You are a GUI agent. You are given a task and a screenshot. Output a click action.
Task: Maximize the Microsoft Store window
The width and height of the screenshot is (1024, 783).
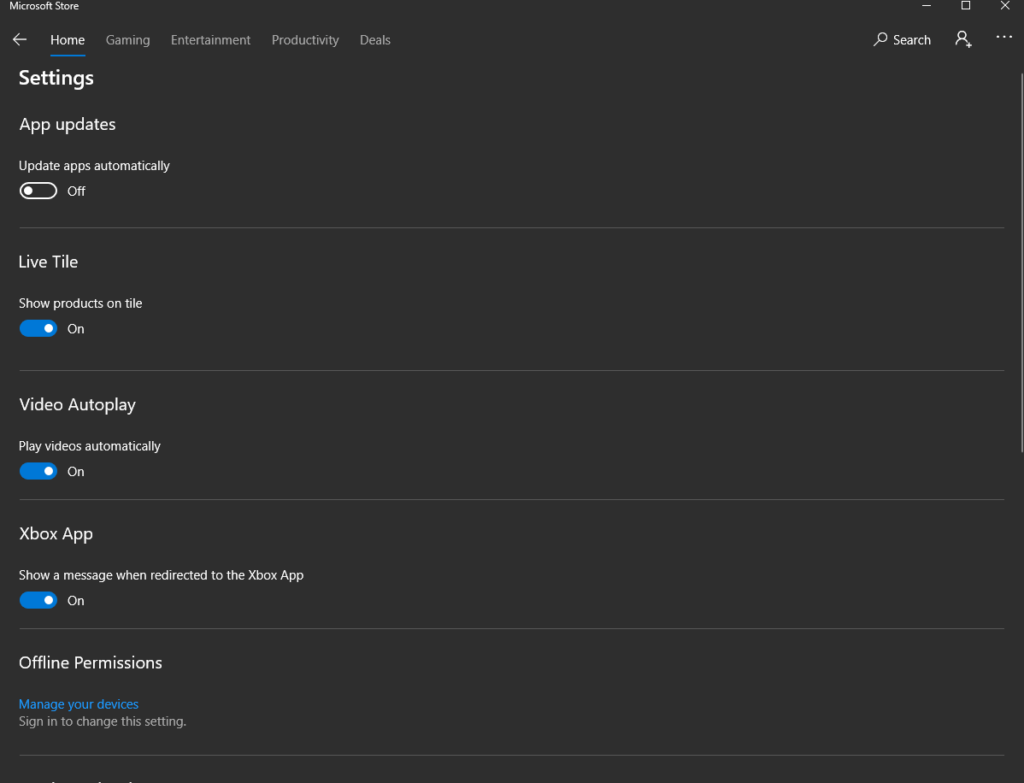[x=965, y=6]
